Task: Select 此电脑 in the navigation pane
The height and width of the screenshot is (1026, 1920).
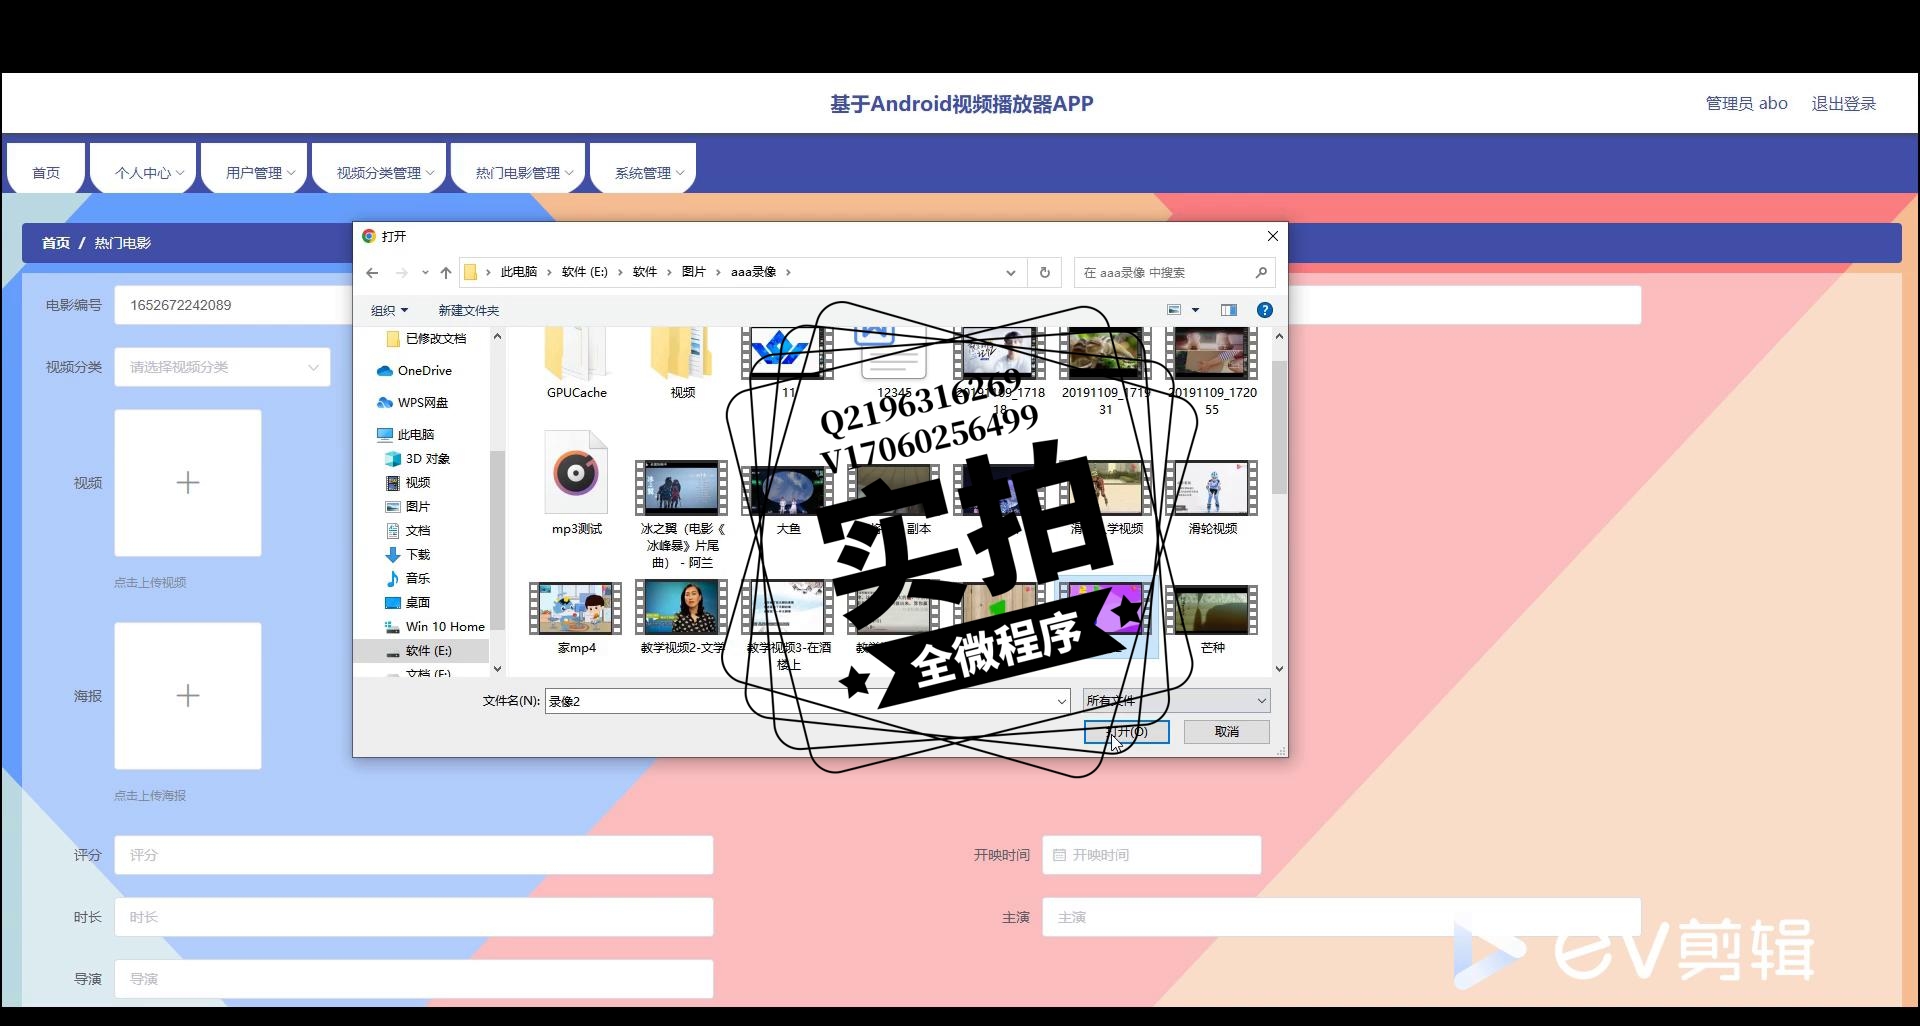Action: 405,434
